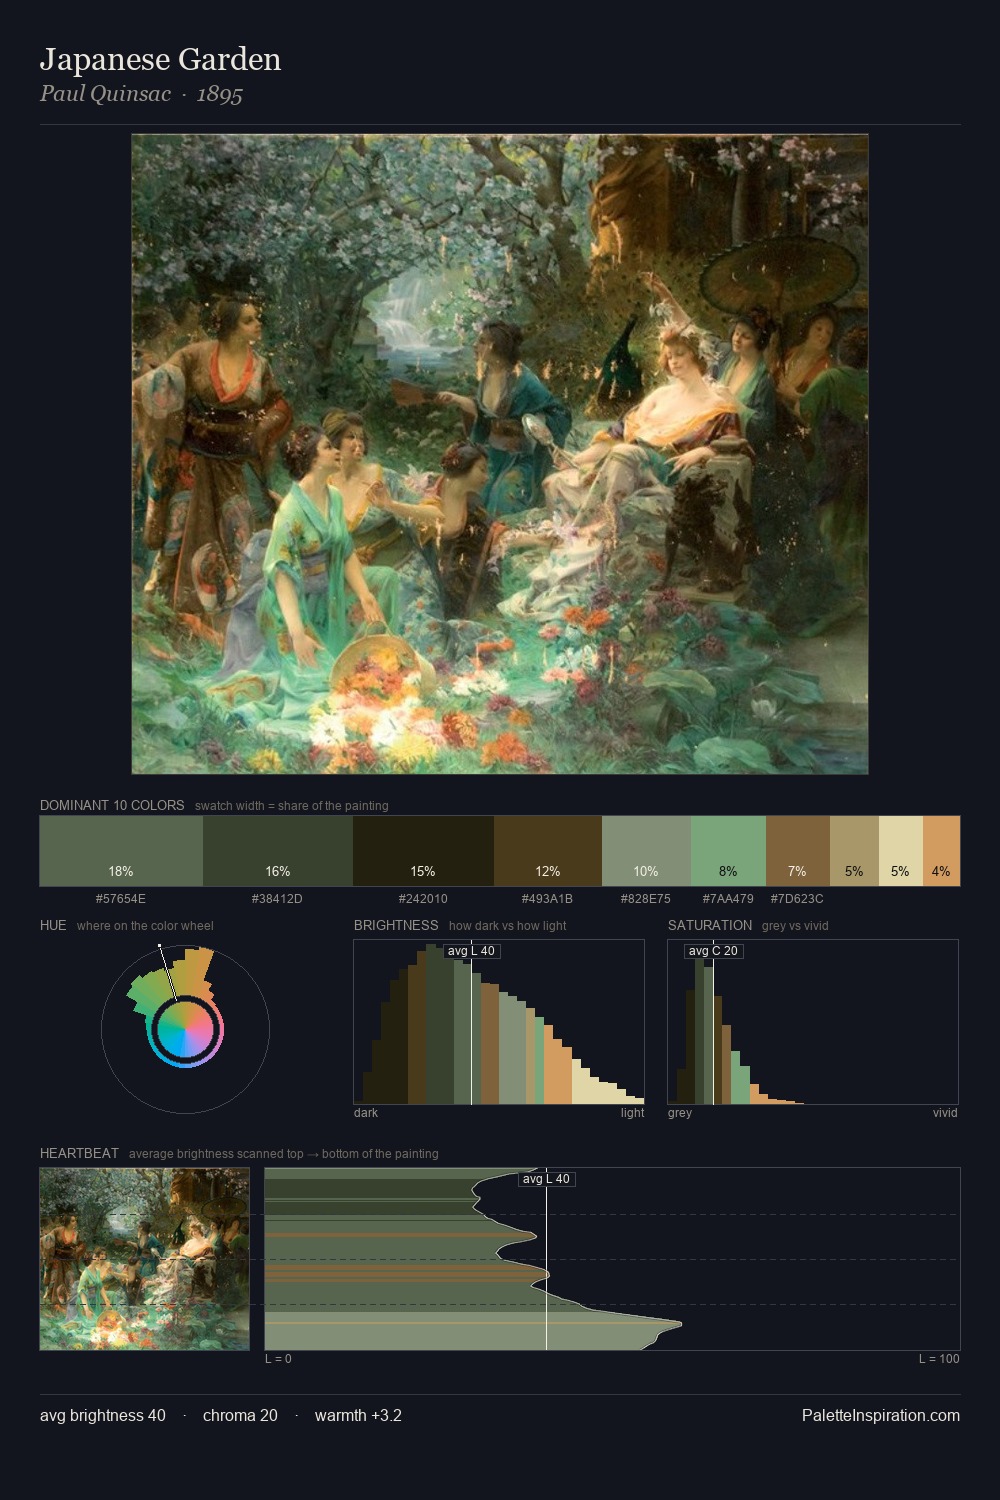The image size is (1000, 1500).
Task: Click the 'HUE' section heading
Action: pos(53,925)
